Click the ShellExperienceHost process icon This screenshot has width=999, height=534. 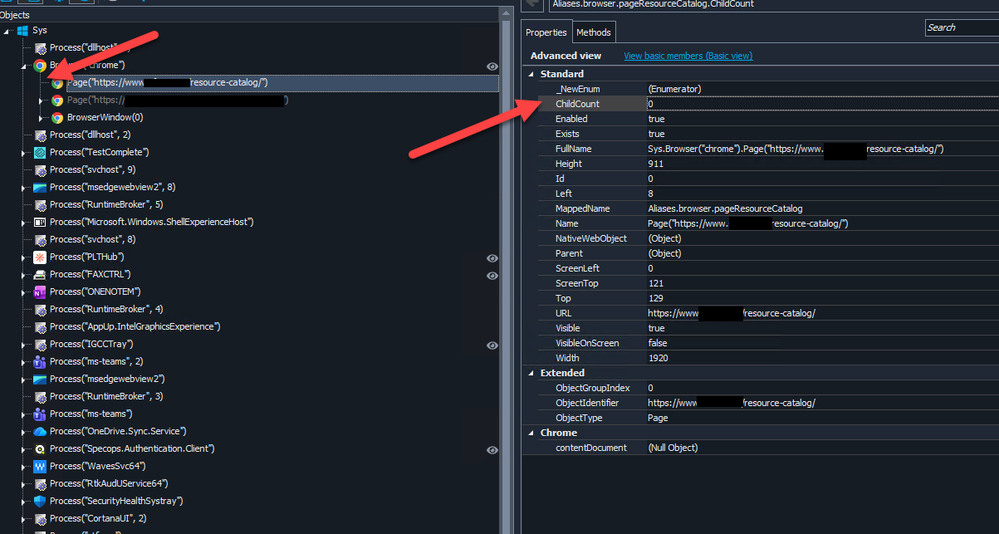pyautogui.click(x=40, y=222)
